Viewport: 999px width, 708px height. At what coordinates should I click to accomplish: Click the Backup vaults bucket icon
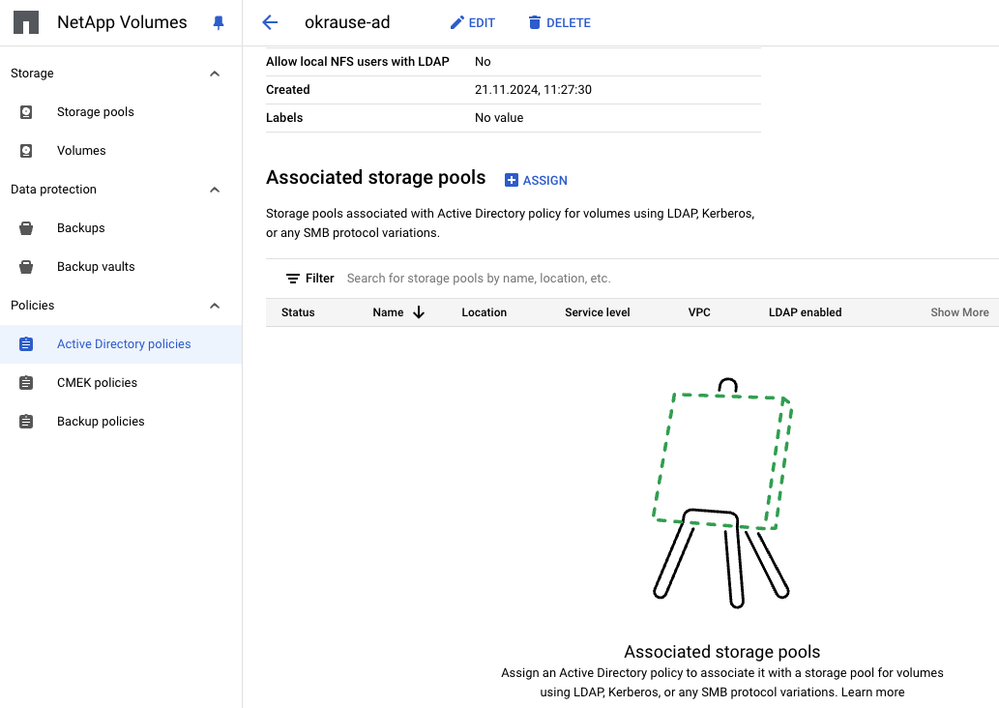pyautogui.click(x=26, y=267)
